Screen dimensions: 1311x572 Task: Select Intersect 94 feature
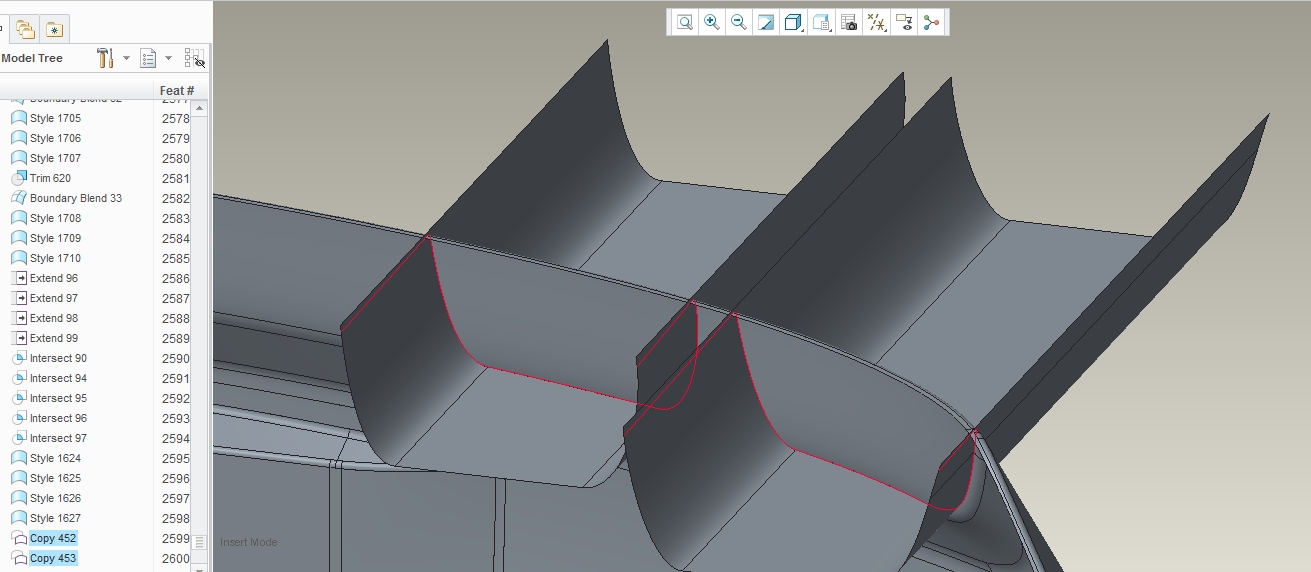(x=58, y=378)
